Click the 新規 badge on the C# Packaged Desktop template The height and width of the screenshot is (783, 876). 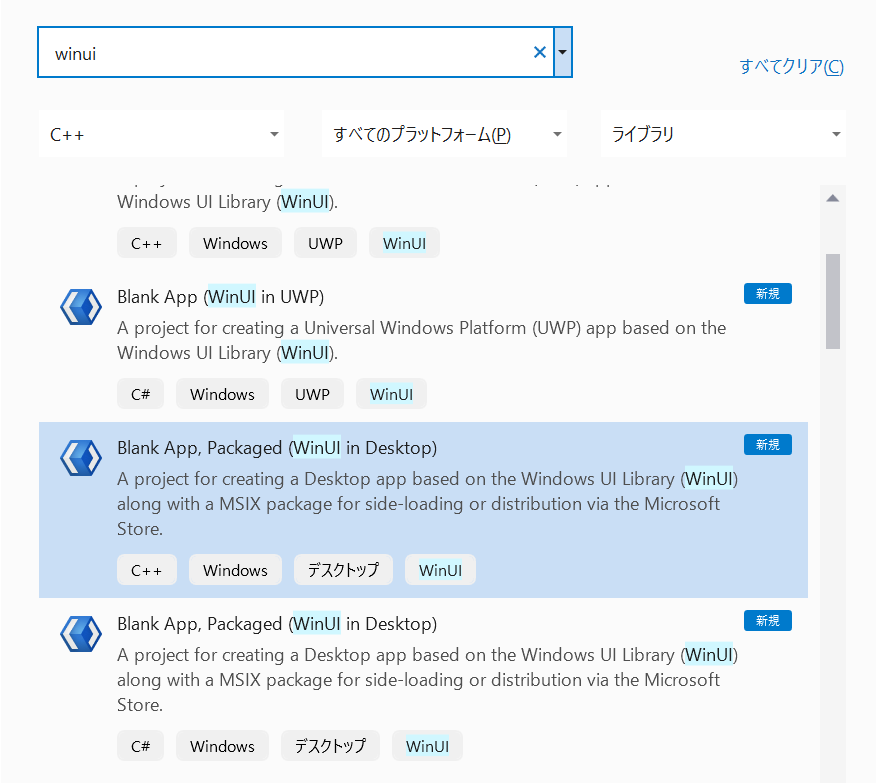tap(768, 620)
